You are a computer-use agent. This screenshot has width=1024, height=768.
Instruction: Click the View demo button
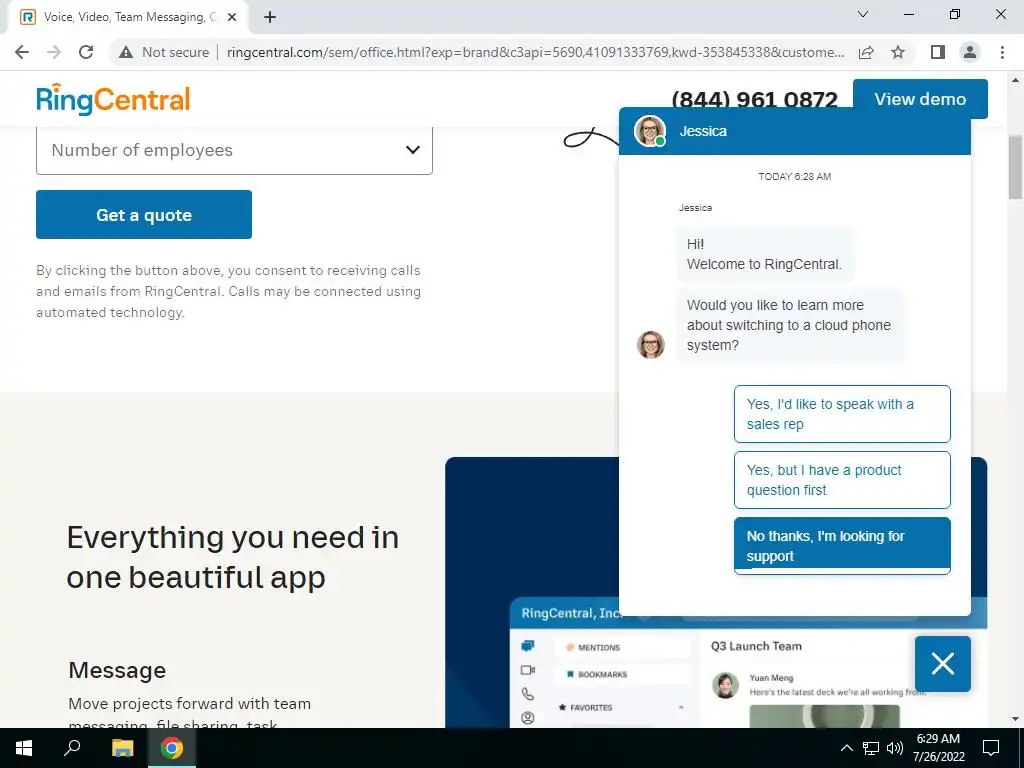tap(920, 99)
